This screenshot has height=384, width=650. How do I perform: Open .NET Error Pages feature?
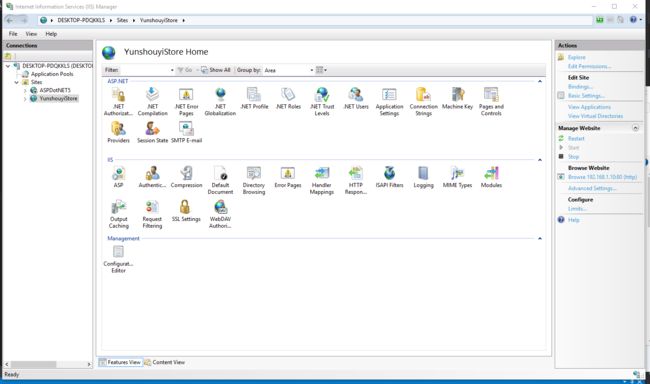click(186, 102)
